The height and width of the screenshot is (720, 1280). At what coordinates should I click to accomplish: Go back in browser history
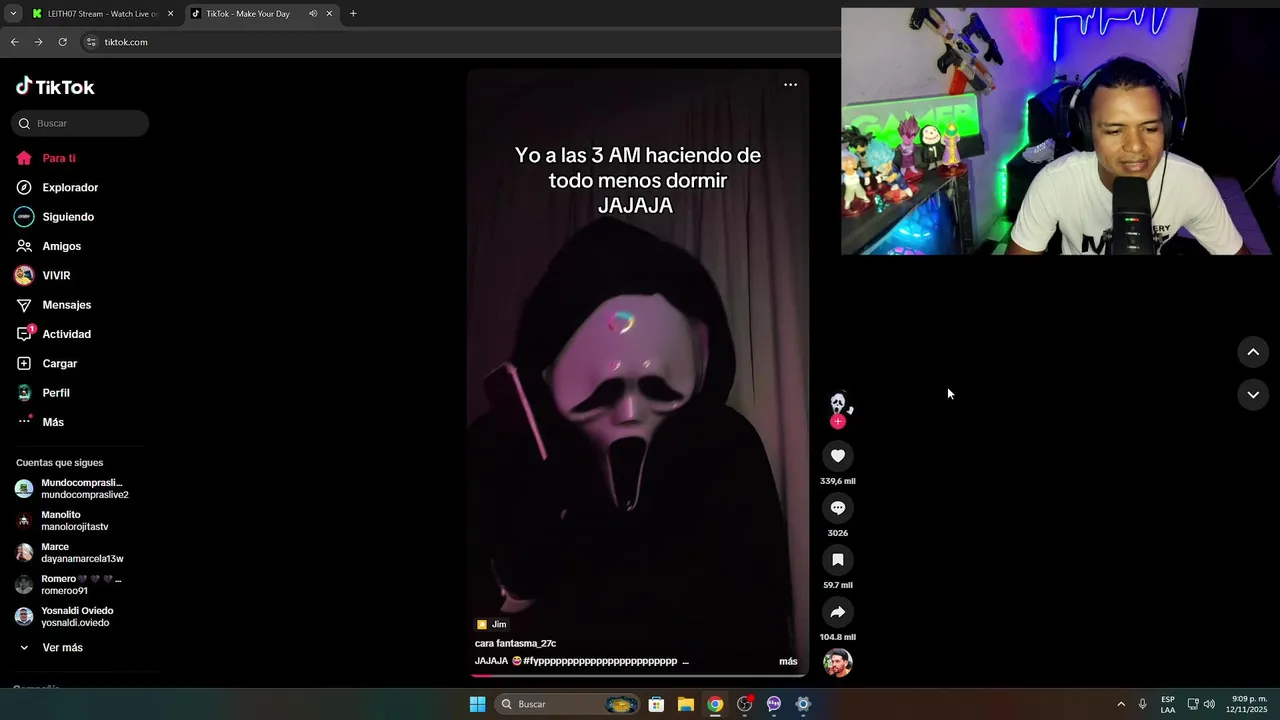tap(14, 42)
